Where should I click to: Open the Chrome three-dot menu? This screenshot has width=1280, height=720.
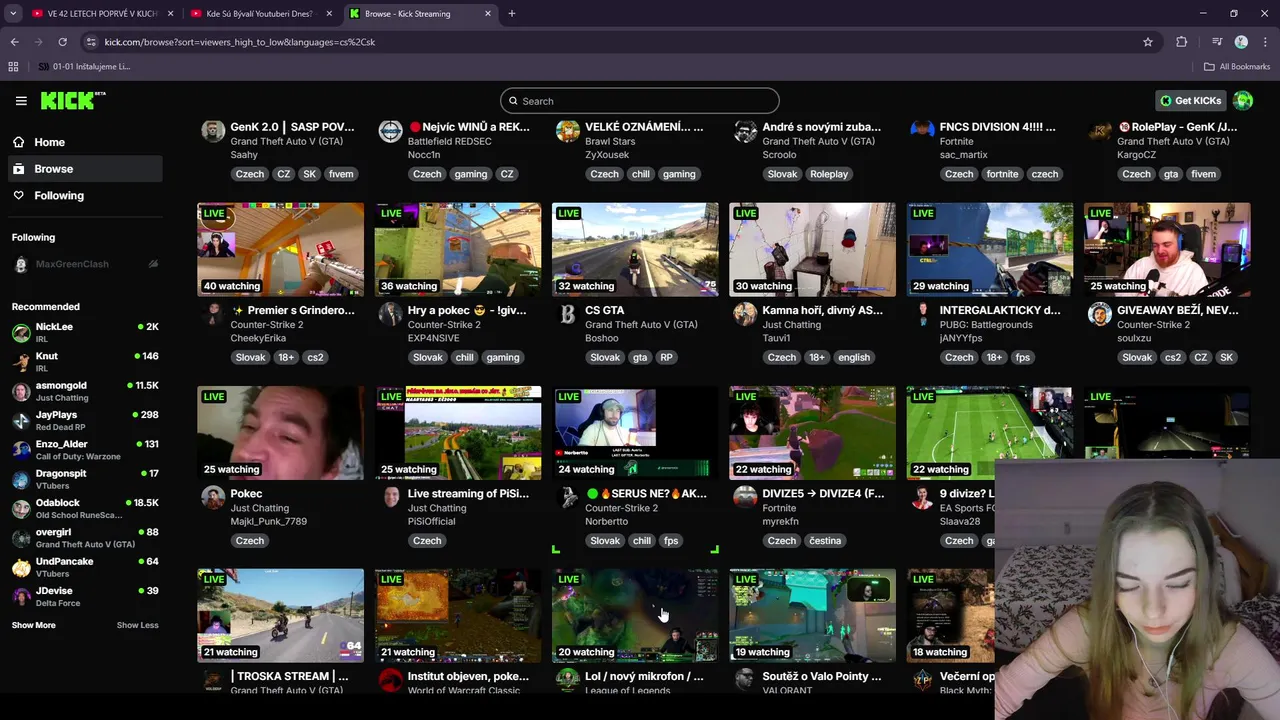1265,42
